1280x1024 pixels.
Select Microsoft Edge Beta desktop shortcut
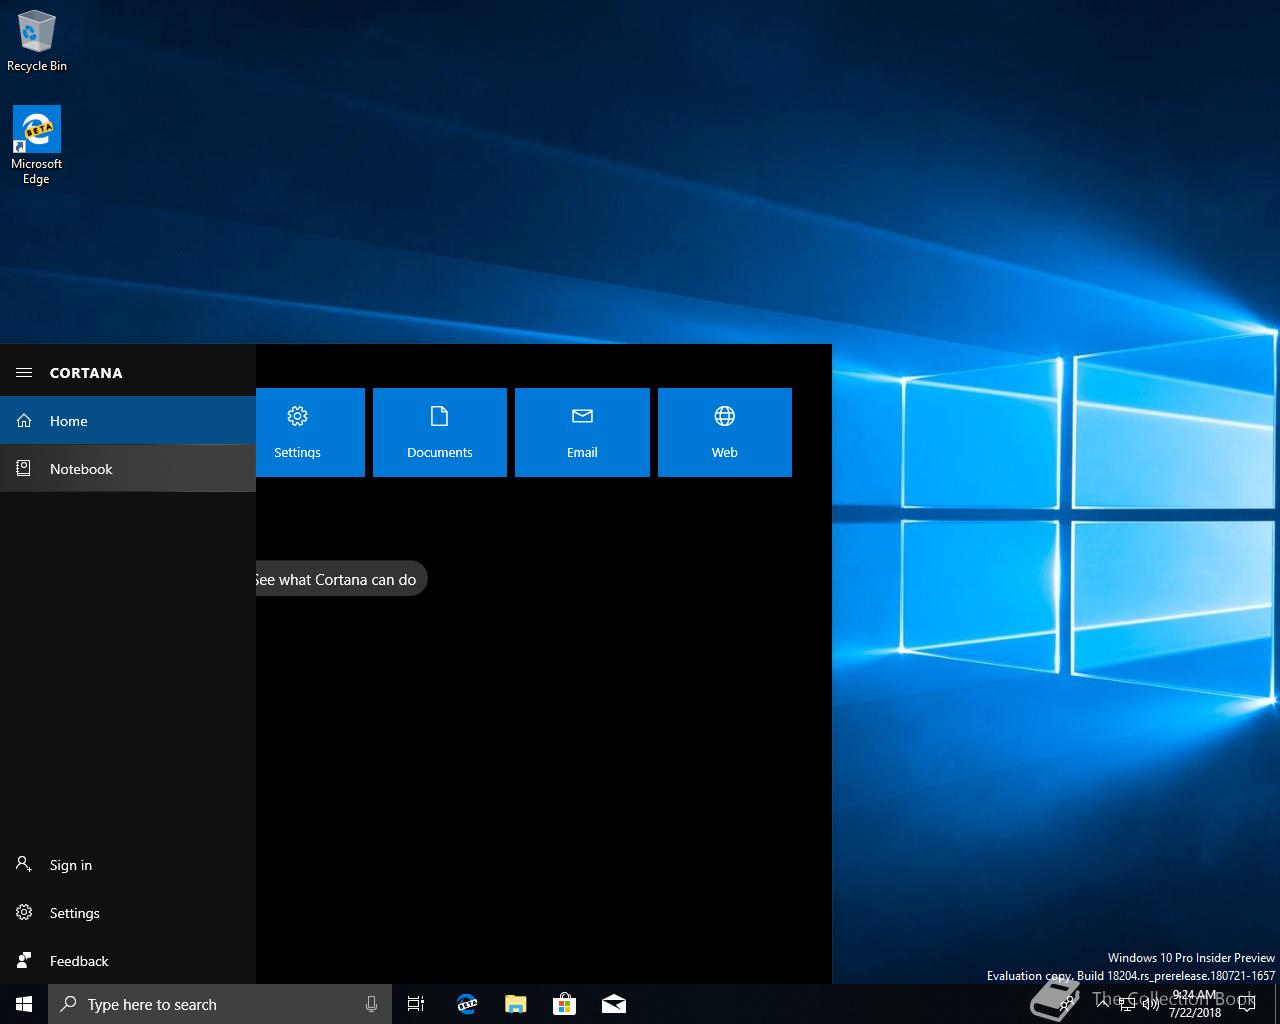[37, 145]
